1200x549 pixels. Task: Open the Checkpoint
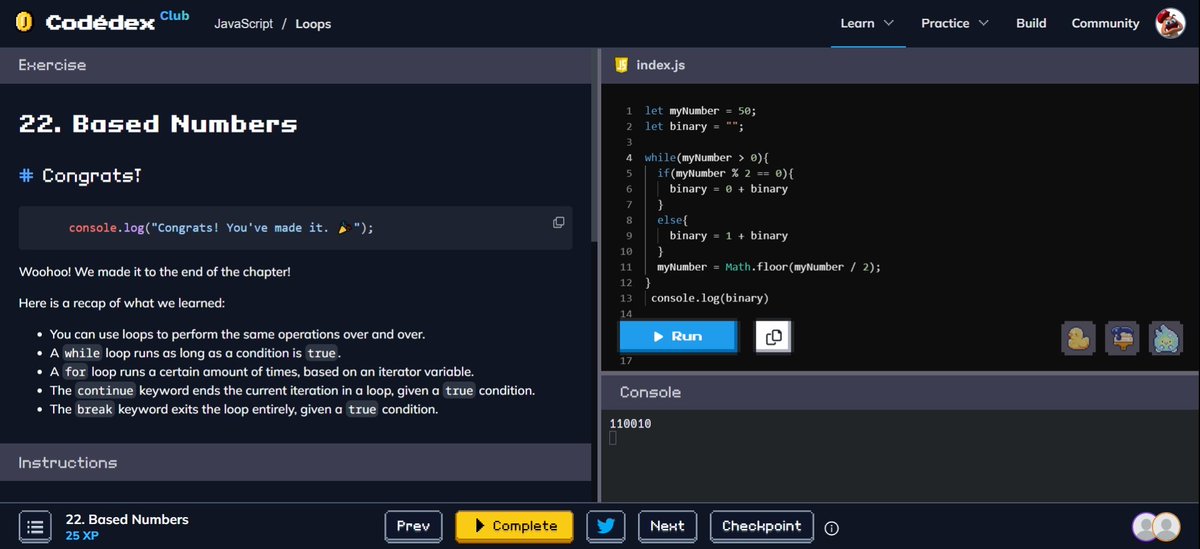[761, 526]
